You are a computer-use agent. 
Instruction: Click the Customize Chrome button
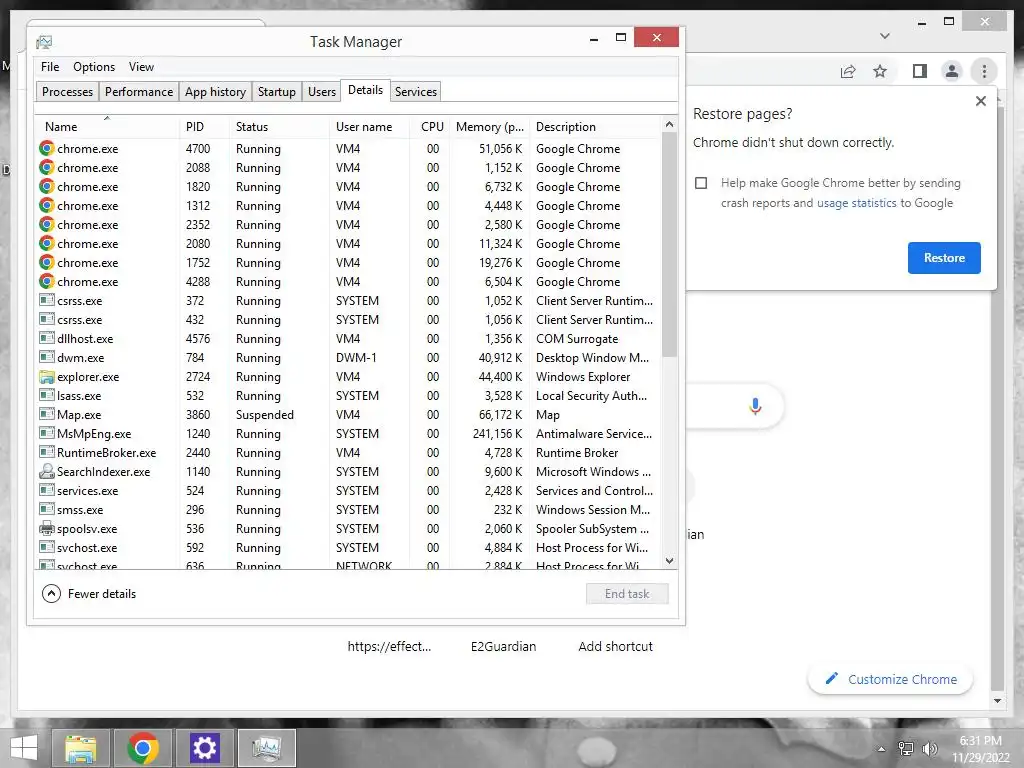890,679
